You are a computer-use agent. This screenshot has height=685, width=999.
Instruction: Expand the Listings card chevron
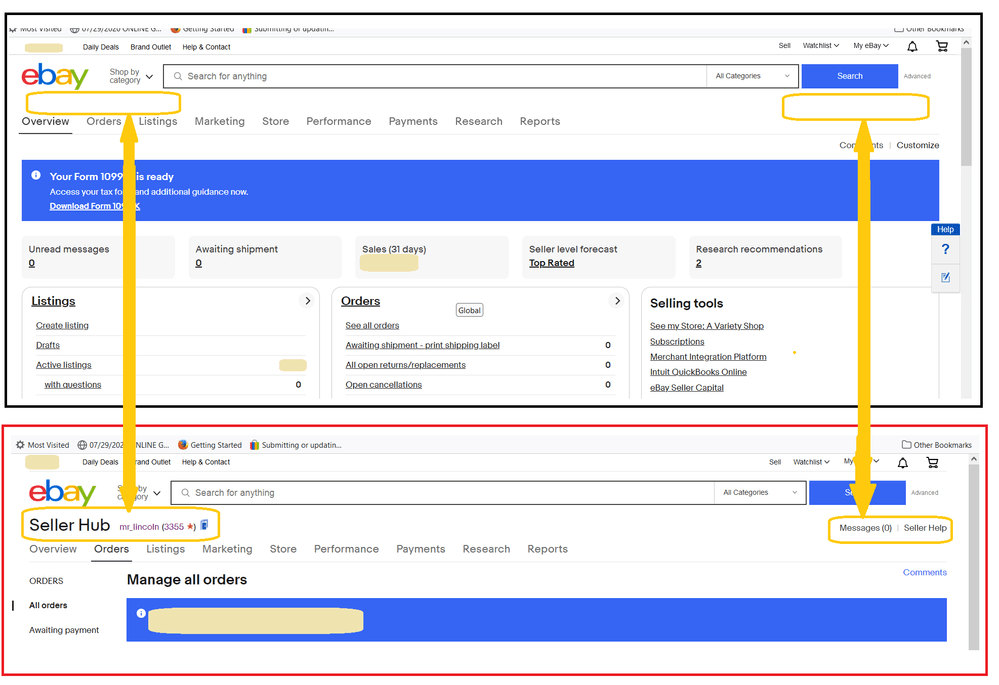308,301
